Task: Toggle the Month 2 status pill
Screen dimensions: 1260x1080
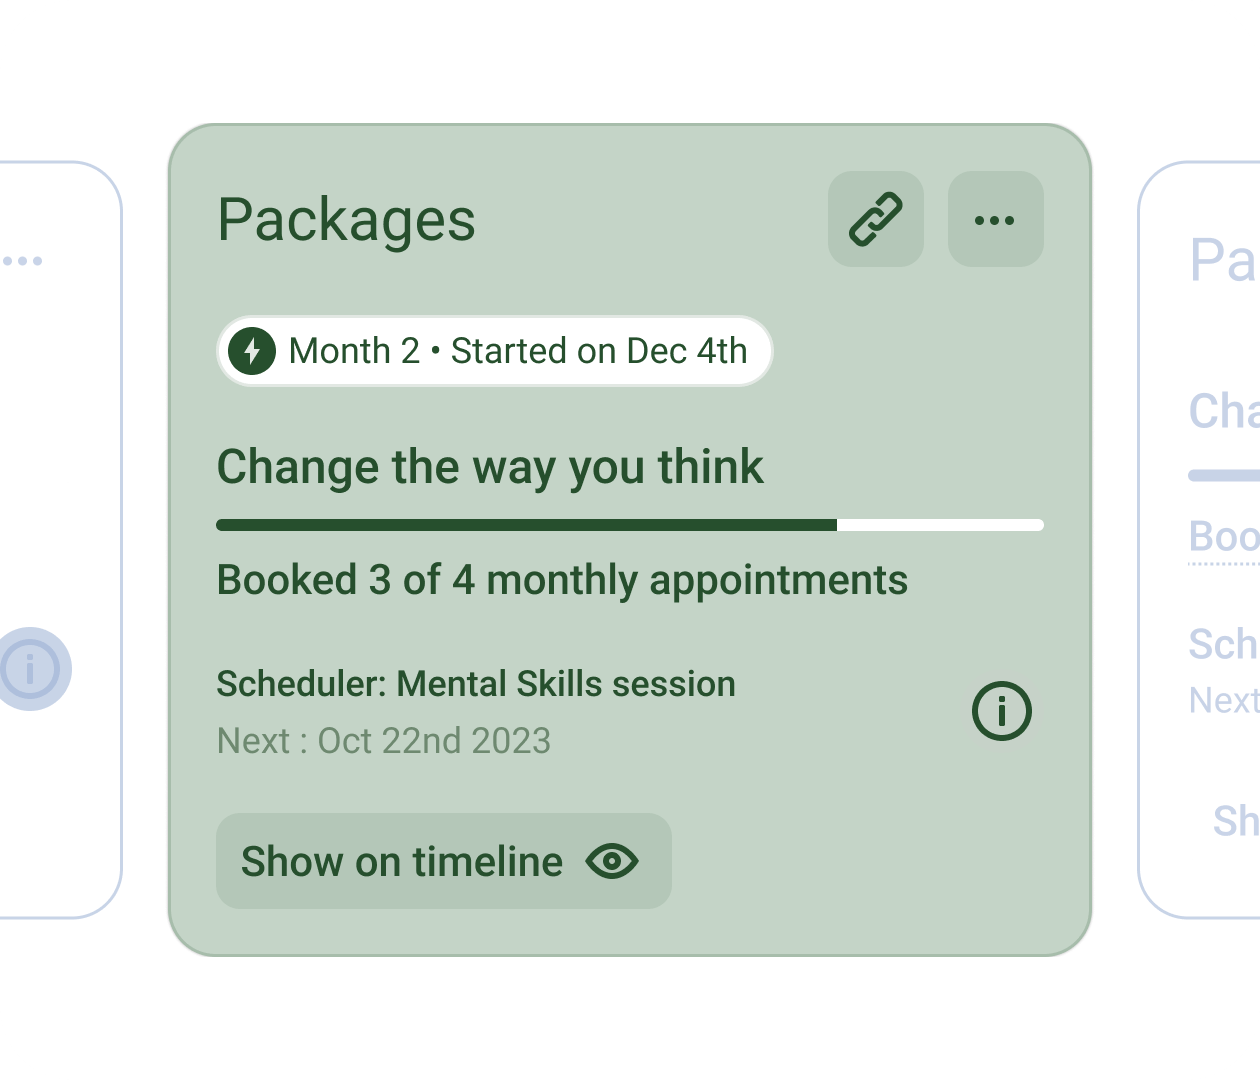Action: [494, 351]
